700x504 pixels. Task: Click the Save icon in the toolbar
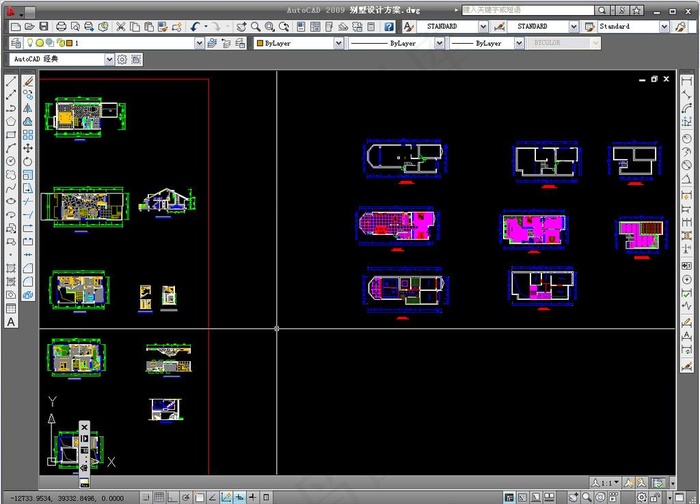(44, 27)
